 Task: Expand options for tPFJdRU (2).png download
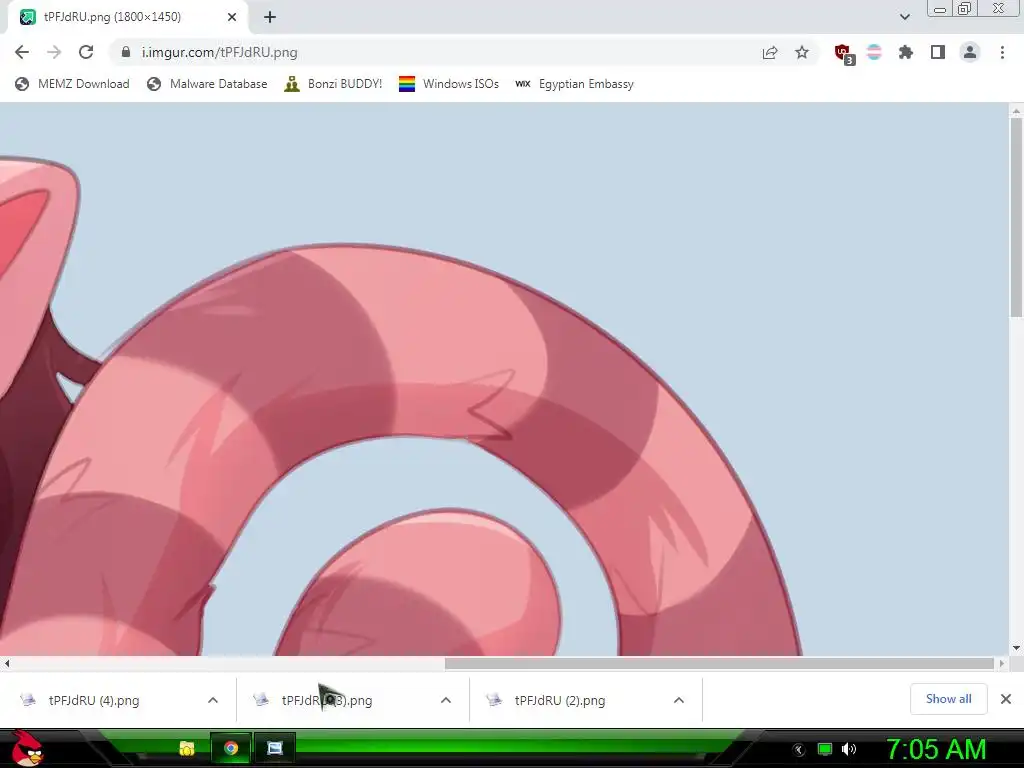[679, 700]
